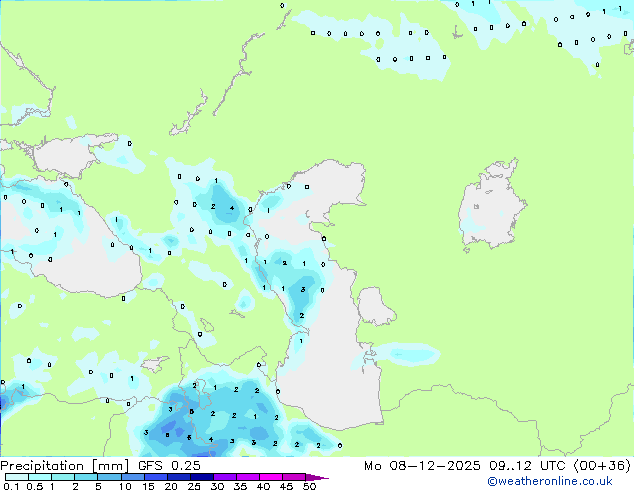
Task: Open the weatheronline.co.uk copyright link
Action: click(x=550, y=481)
